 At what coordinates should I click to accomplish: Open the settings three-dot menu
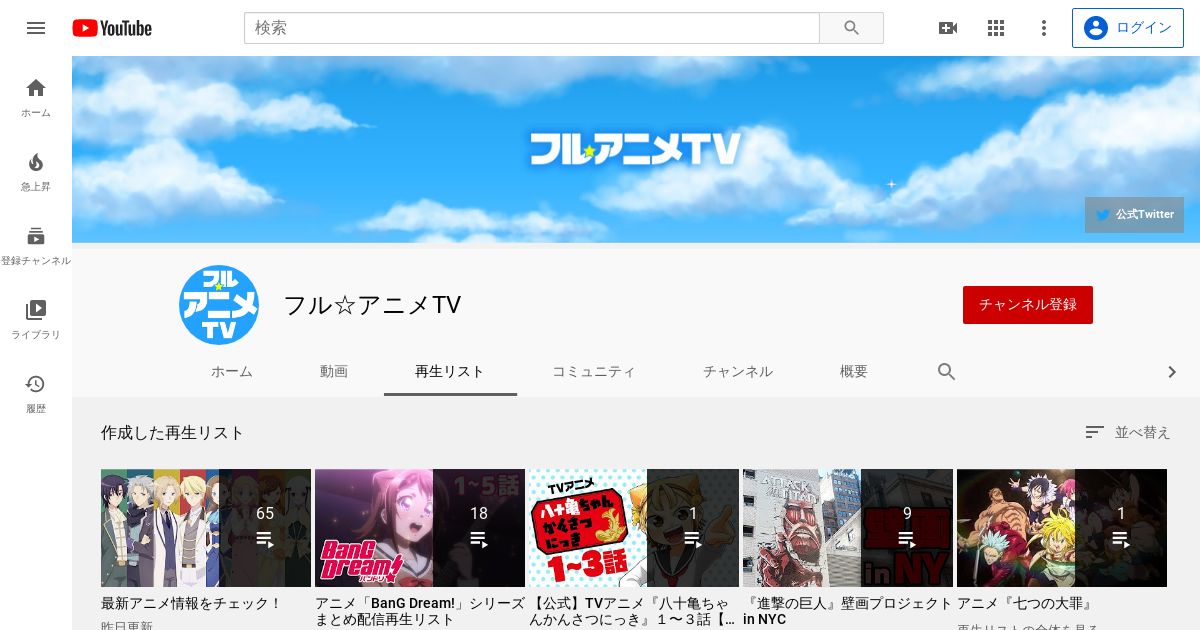pos(1044,28)
